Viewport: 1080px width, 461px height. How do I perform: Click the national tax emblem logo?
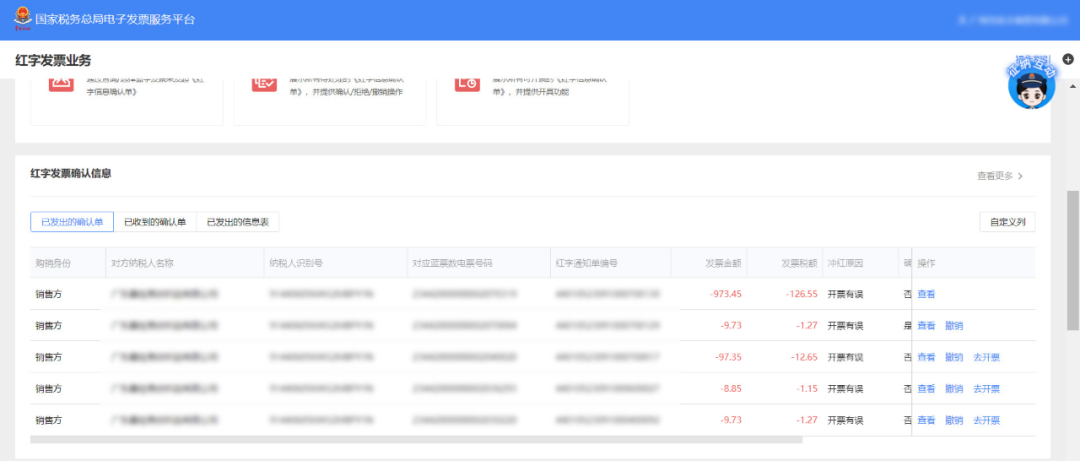[x=23, y=19]
